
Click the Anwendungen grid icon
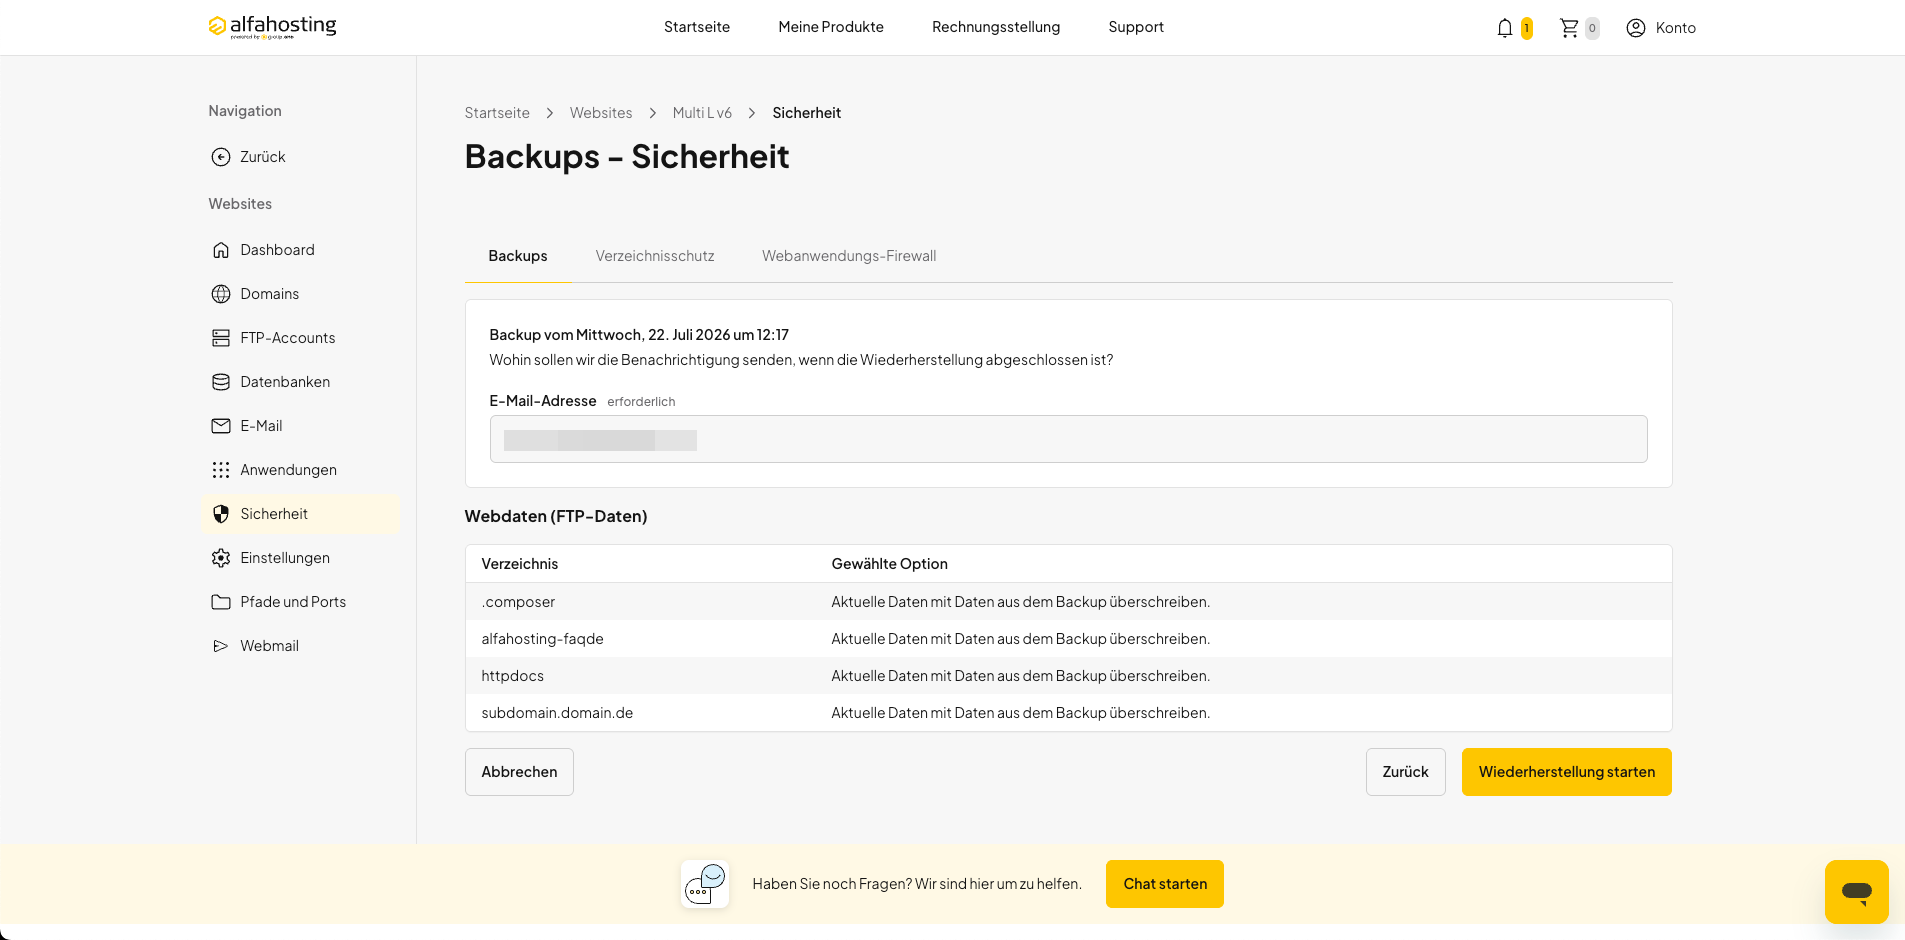click(x=221, y=470)
